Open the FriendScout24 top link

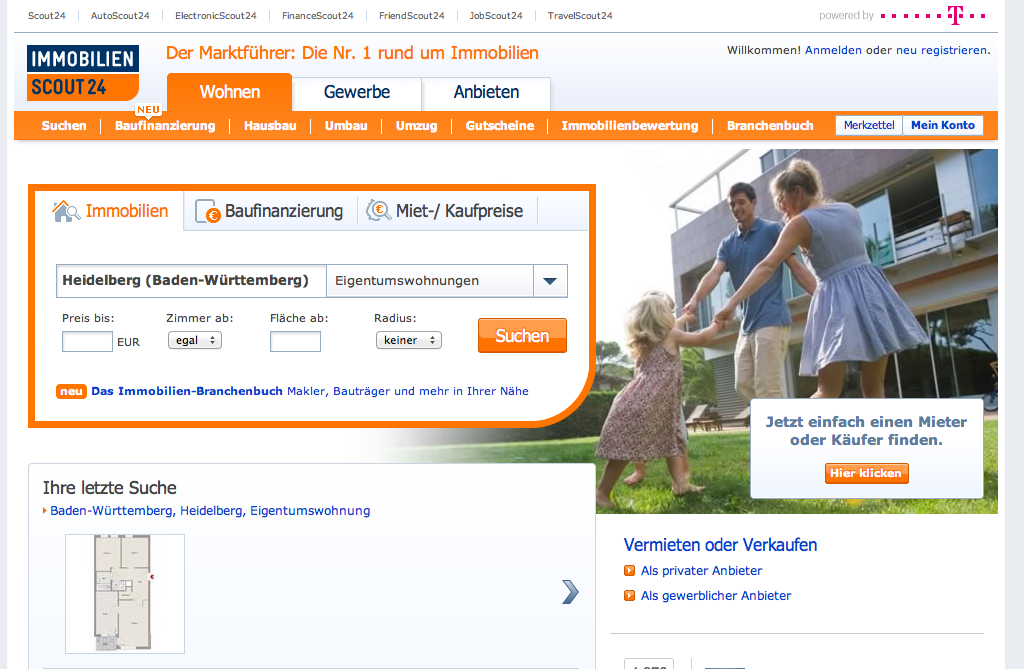click(x=411, y=16)
